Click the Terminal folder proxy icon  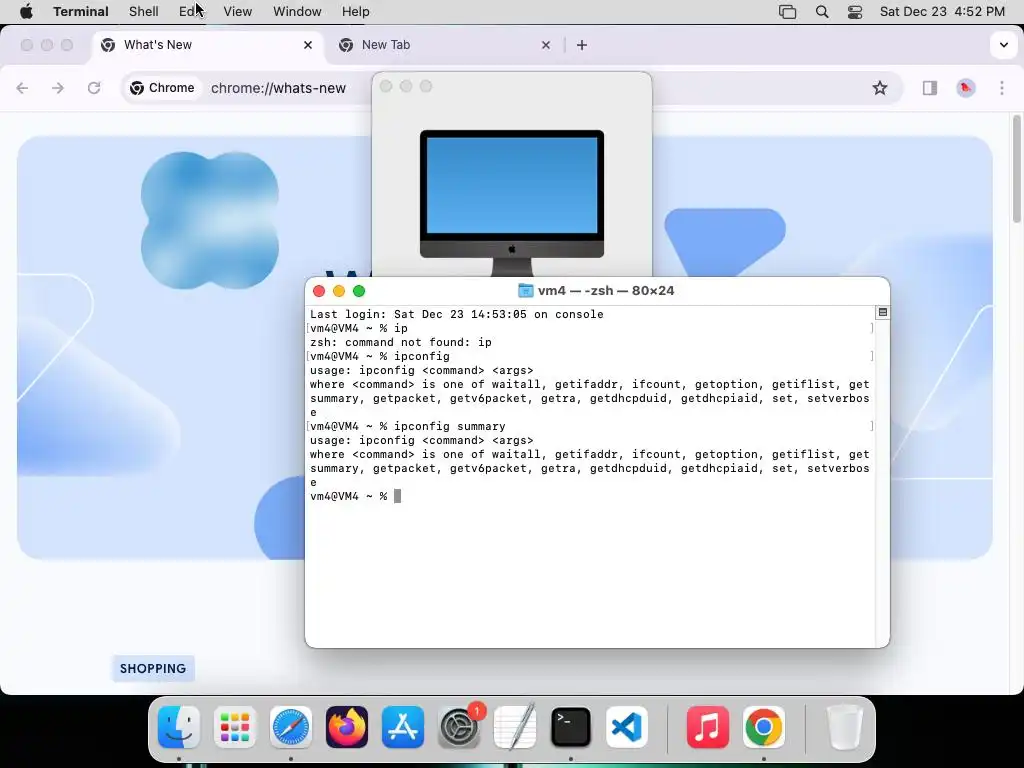(x=525, y=291)
